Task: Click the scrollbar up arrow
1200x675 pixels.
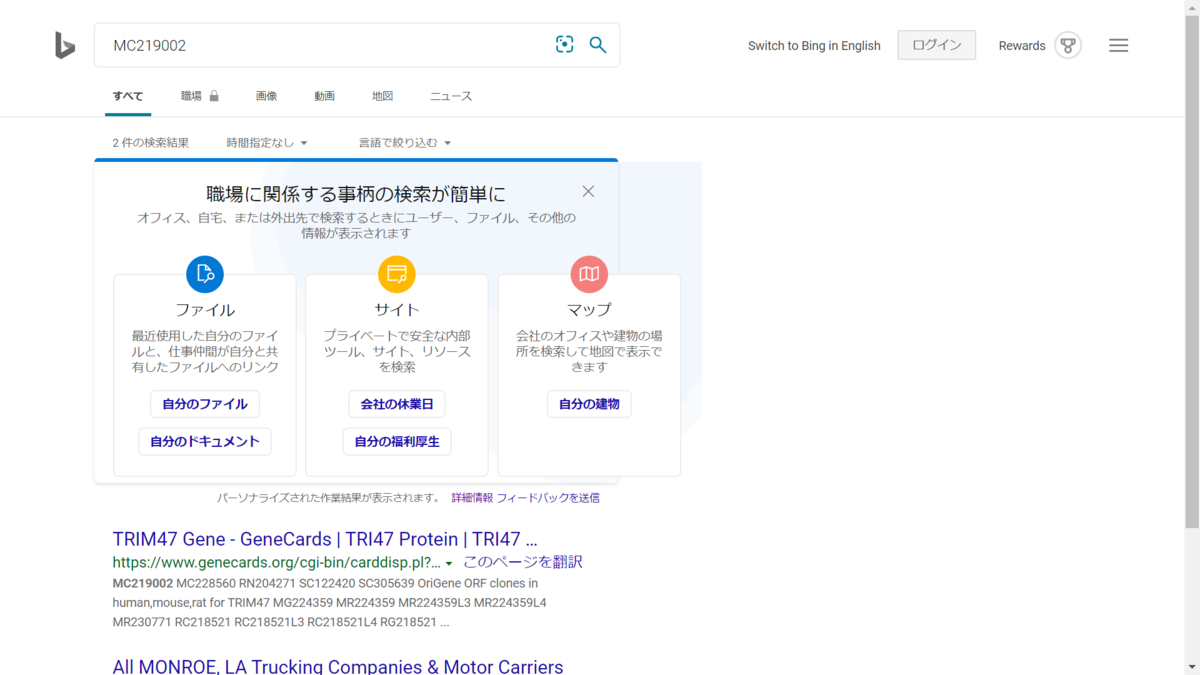Action: [1192, 8]
